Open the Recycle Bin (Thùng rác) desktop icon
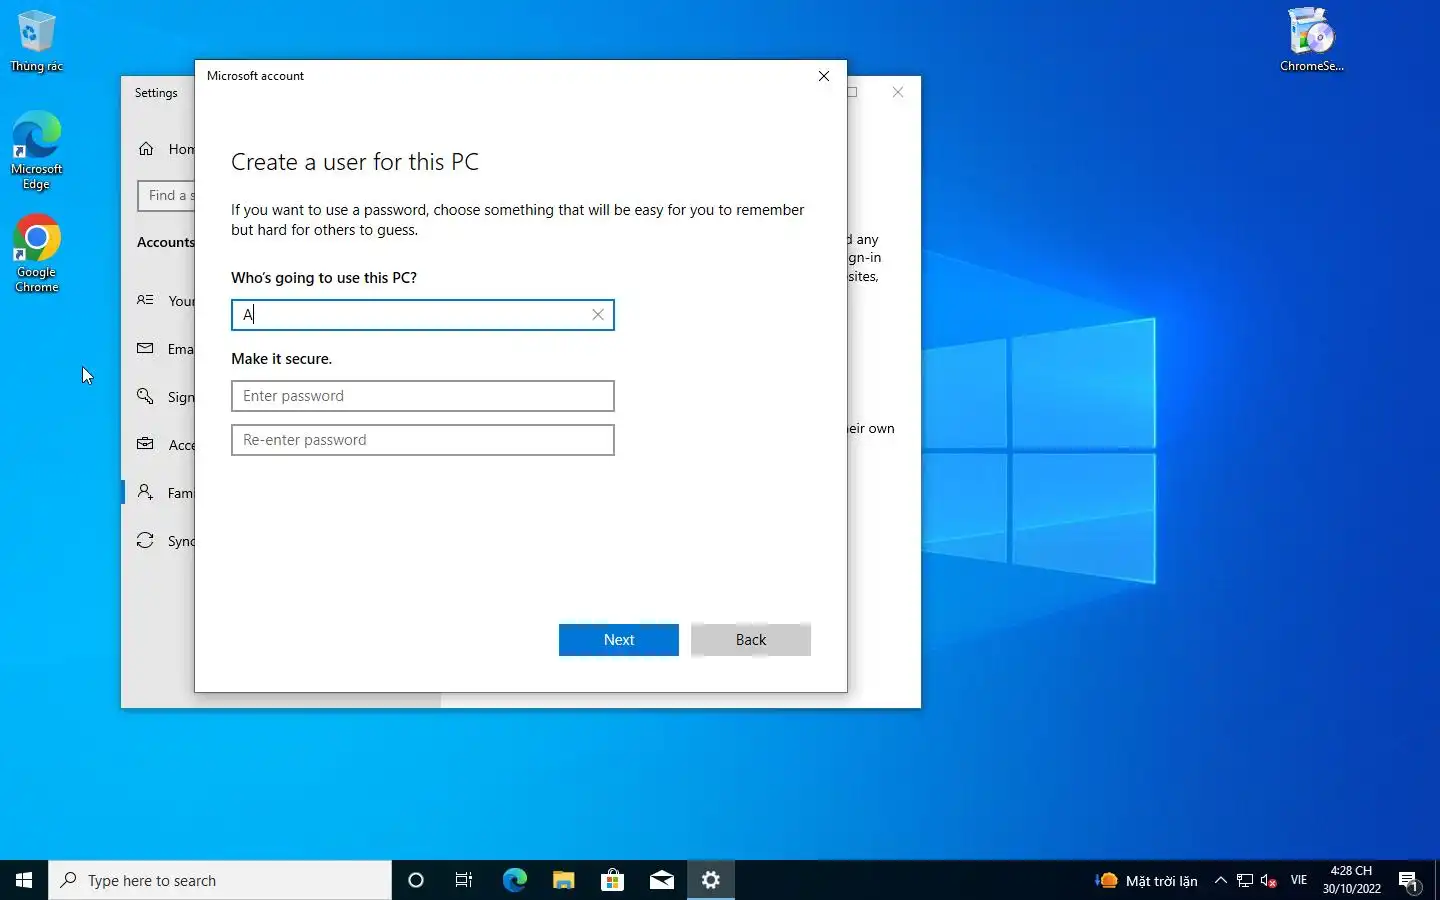Screen dimensions: 1440x900 tap(36, 40)
